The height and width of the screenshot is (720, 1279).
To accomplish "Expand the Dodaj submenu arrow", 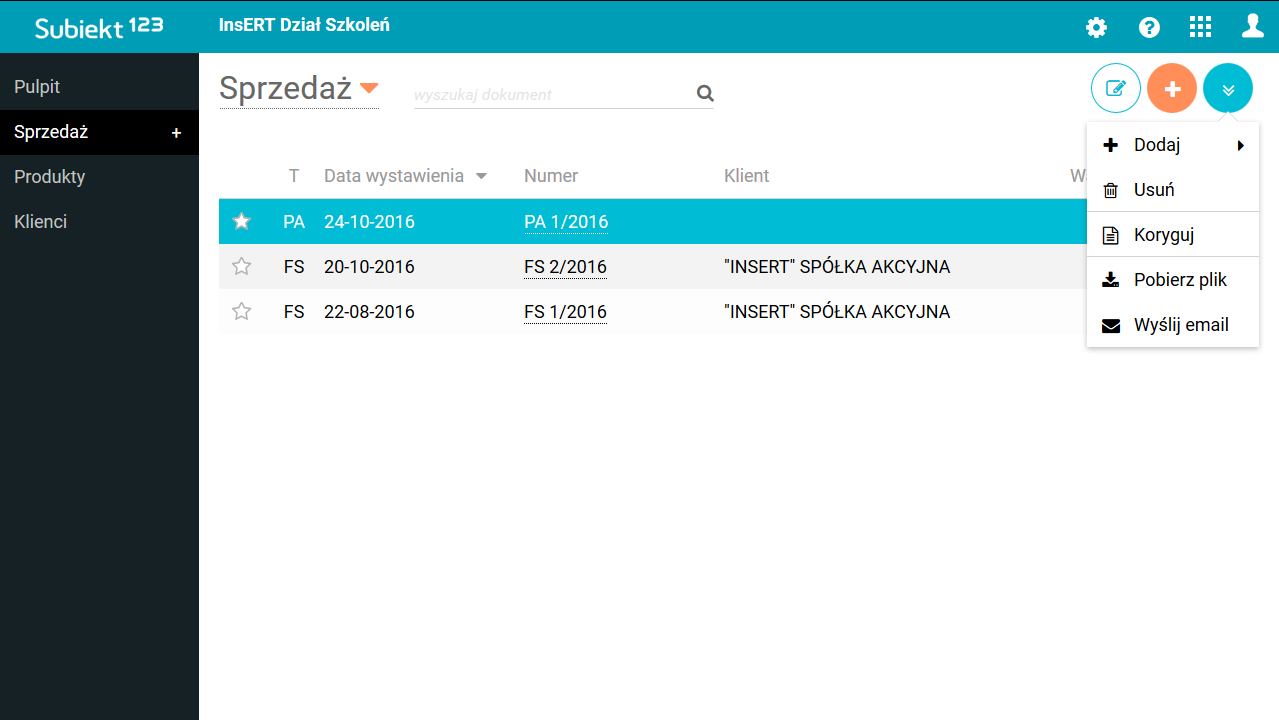I will click(x=1240, y=144).
